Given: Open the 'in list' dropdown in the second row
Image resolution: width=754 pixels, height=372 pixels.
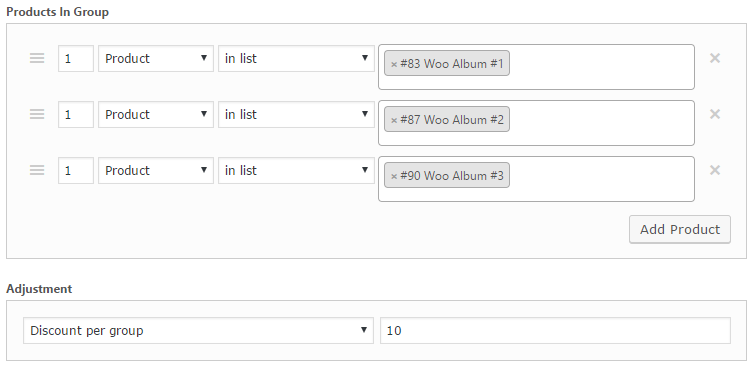Looking at the screenshot, I should coord(296,114).
